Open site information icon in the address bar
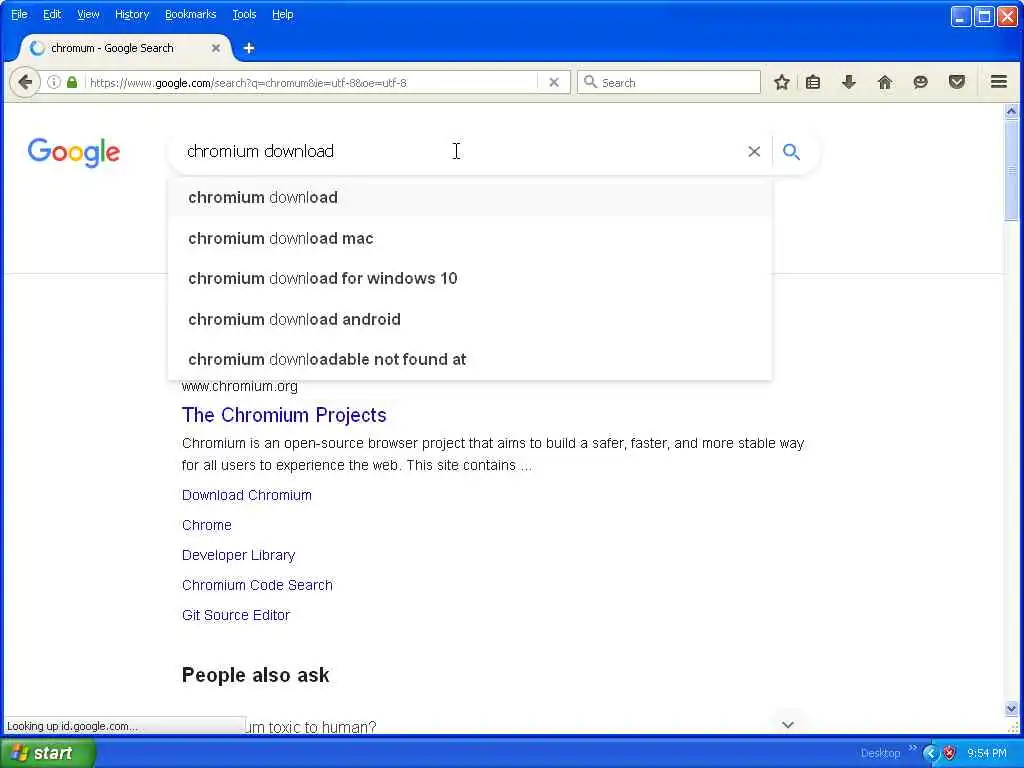The height and width of the screenshot is (768, 1024). (54, 82)
